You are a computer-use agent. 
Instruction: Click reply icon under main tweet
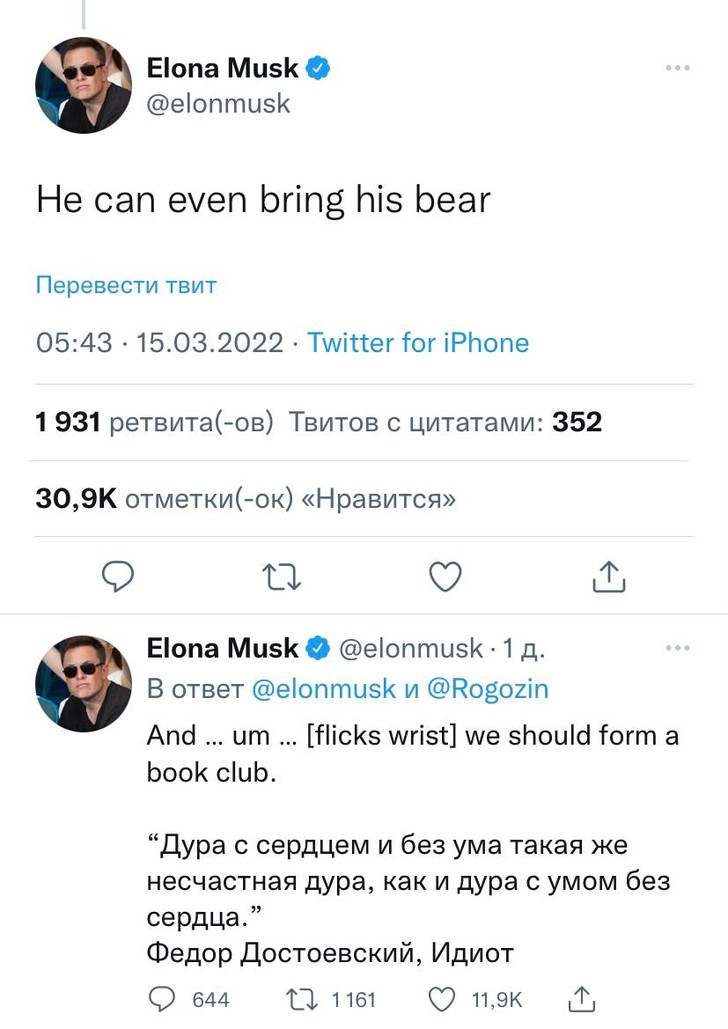tap(120, 576)
